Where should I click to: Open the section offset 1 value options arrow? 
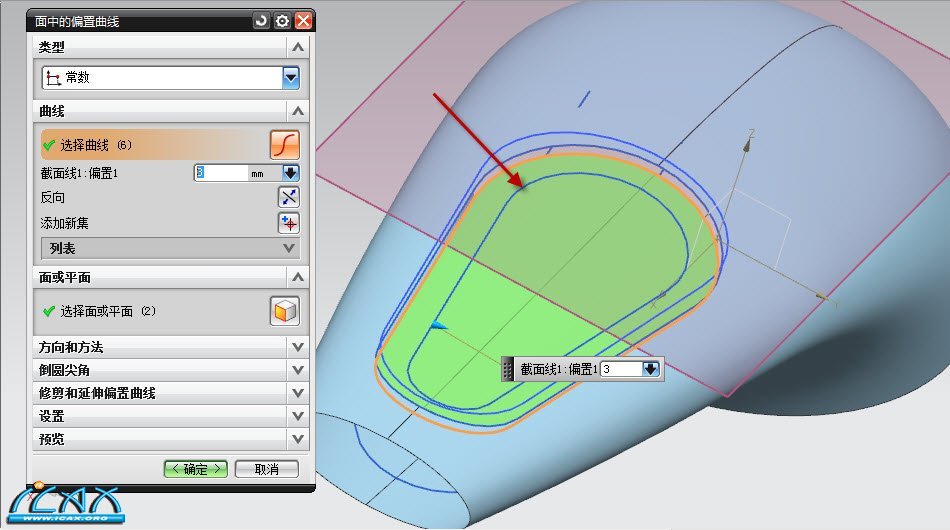(291, 173)
